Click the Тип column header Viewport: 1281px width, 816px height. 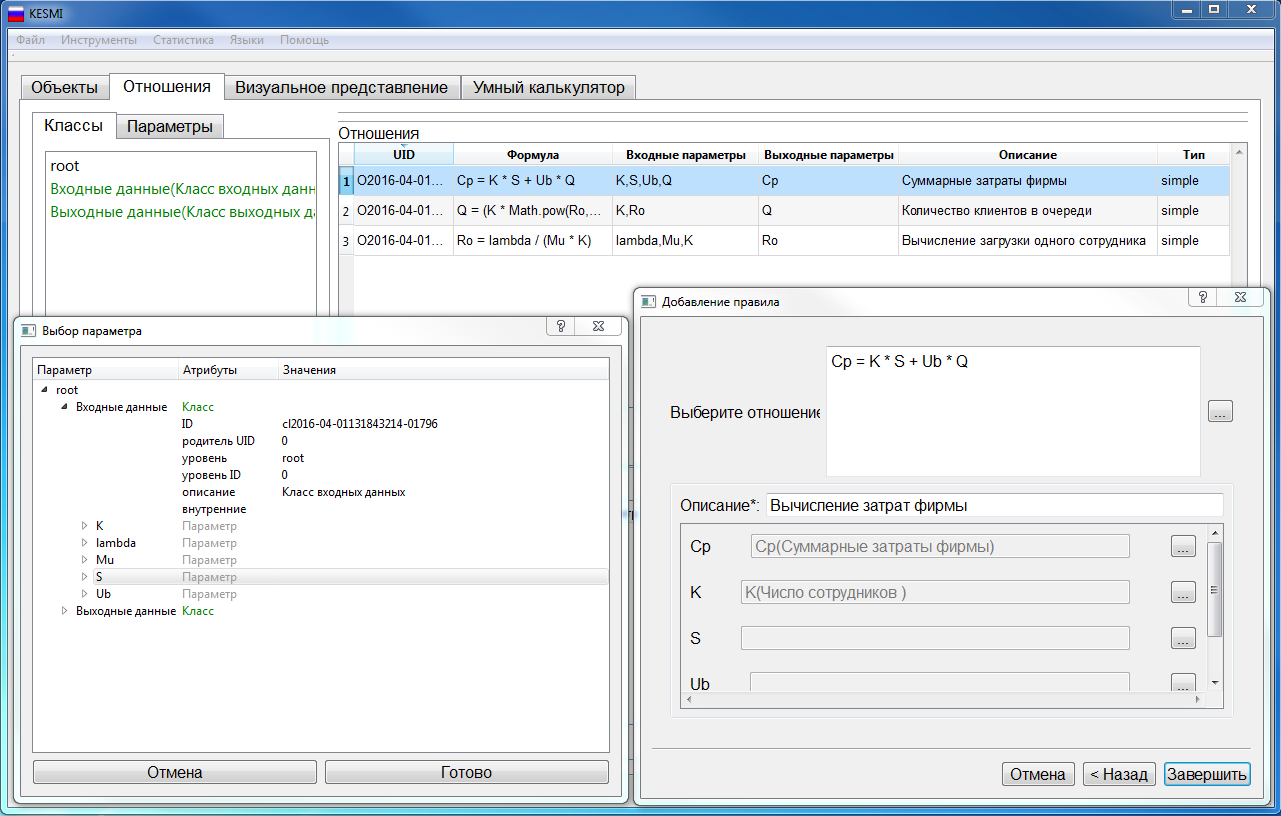1194,154
